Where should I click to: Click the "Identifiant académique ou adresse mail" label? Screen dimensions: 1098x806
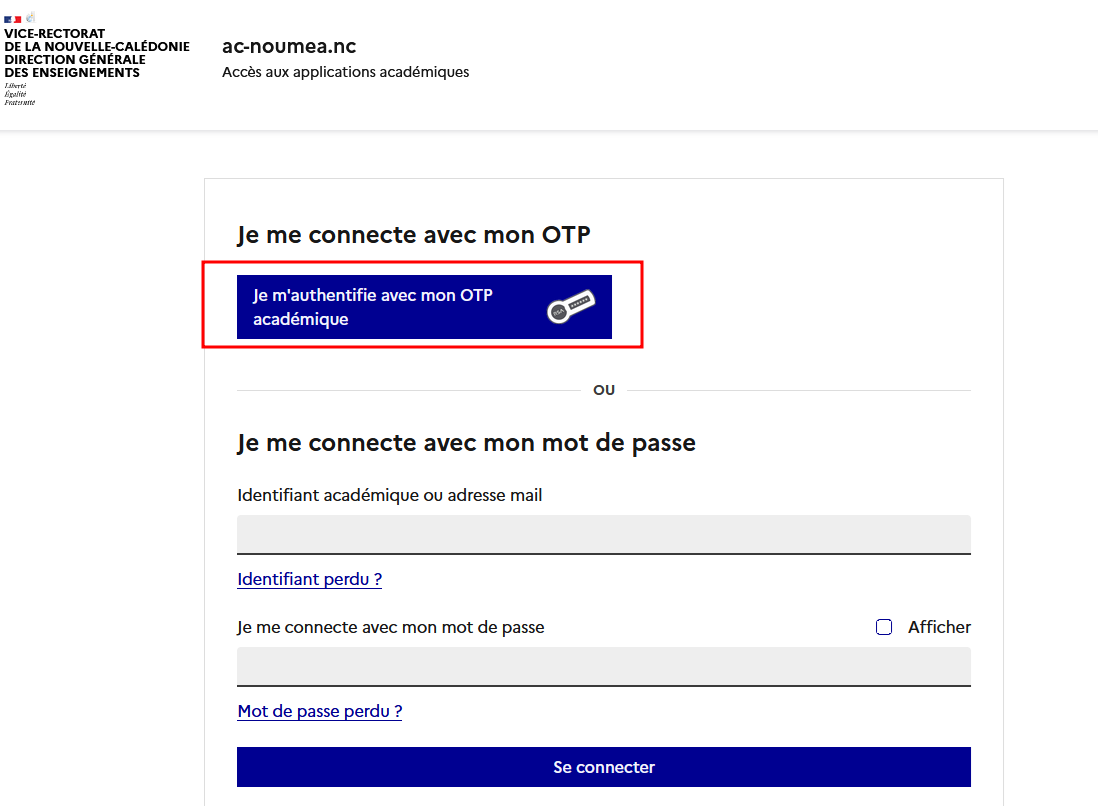389,495
